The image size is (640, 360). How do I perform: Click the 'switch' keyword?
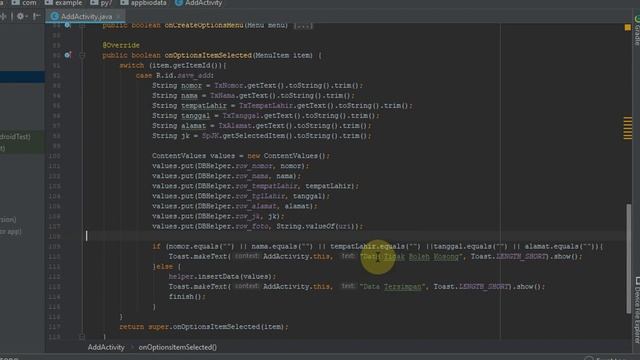[131, 65]
